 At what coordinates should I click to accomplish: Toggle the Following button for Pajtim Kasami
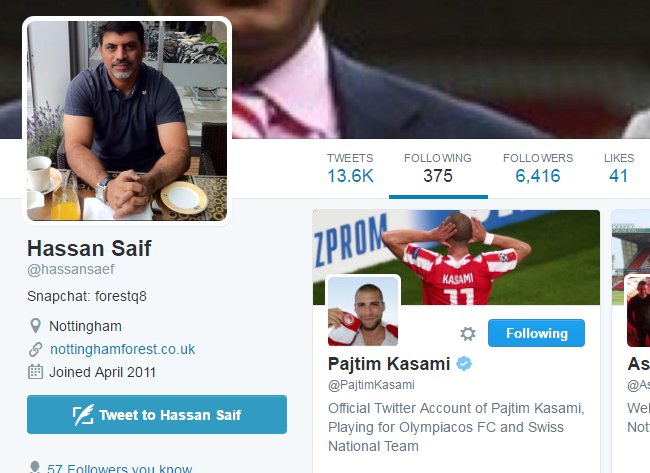tap(536, 333)
